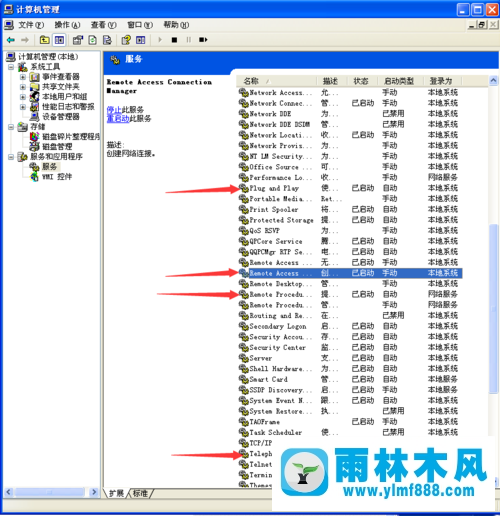Open the Help question mark toolbar icon
Image resolution: width=500 pixels, height=516 pixels.
coord(126,40)
